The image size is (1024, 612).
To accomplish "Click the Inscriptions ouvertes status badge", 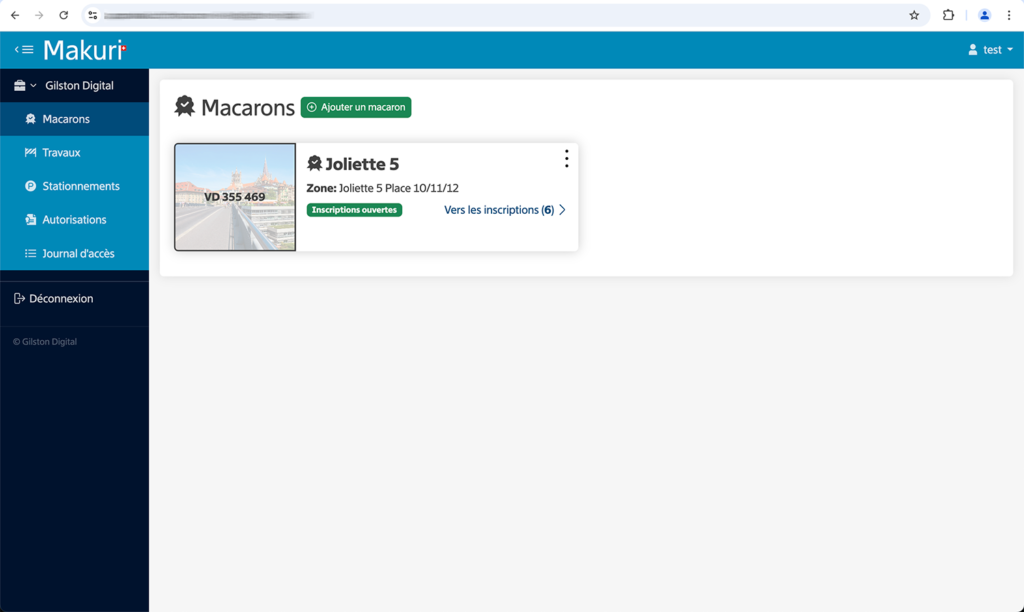I will pyautogui.click(x=354, y=210).
